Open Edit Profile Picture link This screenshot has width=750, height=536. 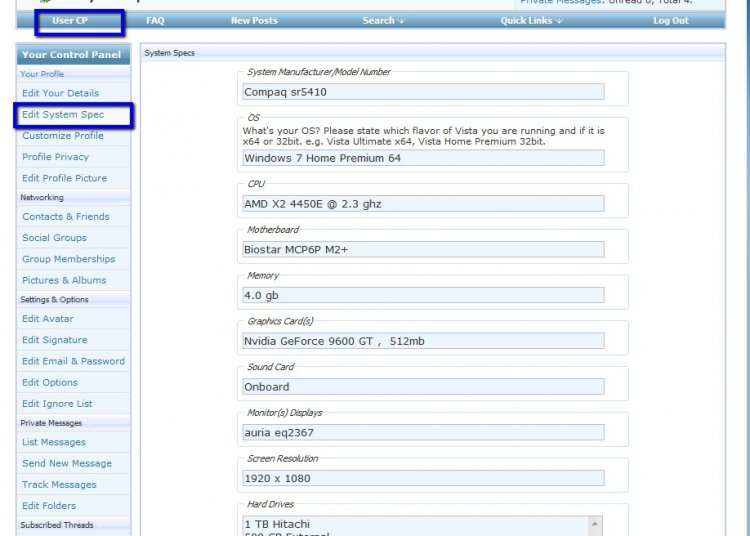65,178
